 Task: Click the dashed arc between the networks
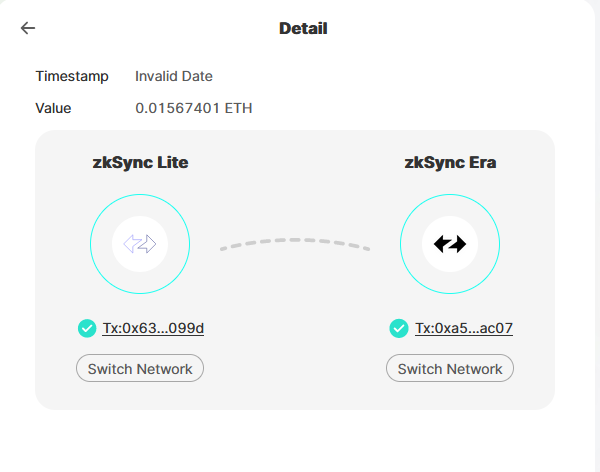pos(295,243)
